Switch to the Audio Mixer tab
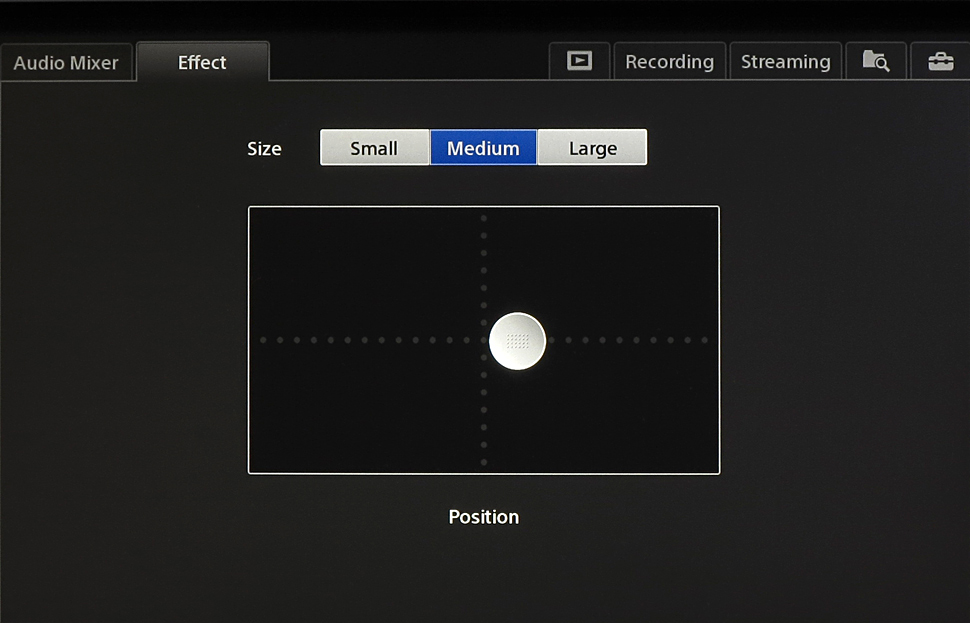Image resolution: width=970 pixels, height=623 pixels. tap(66, 62)
